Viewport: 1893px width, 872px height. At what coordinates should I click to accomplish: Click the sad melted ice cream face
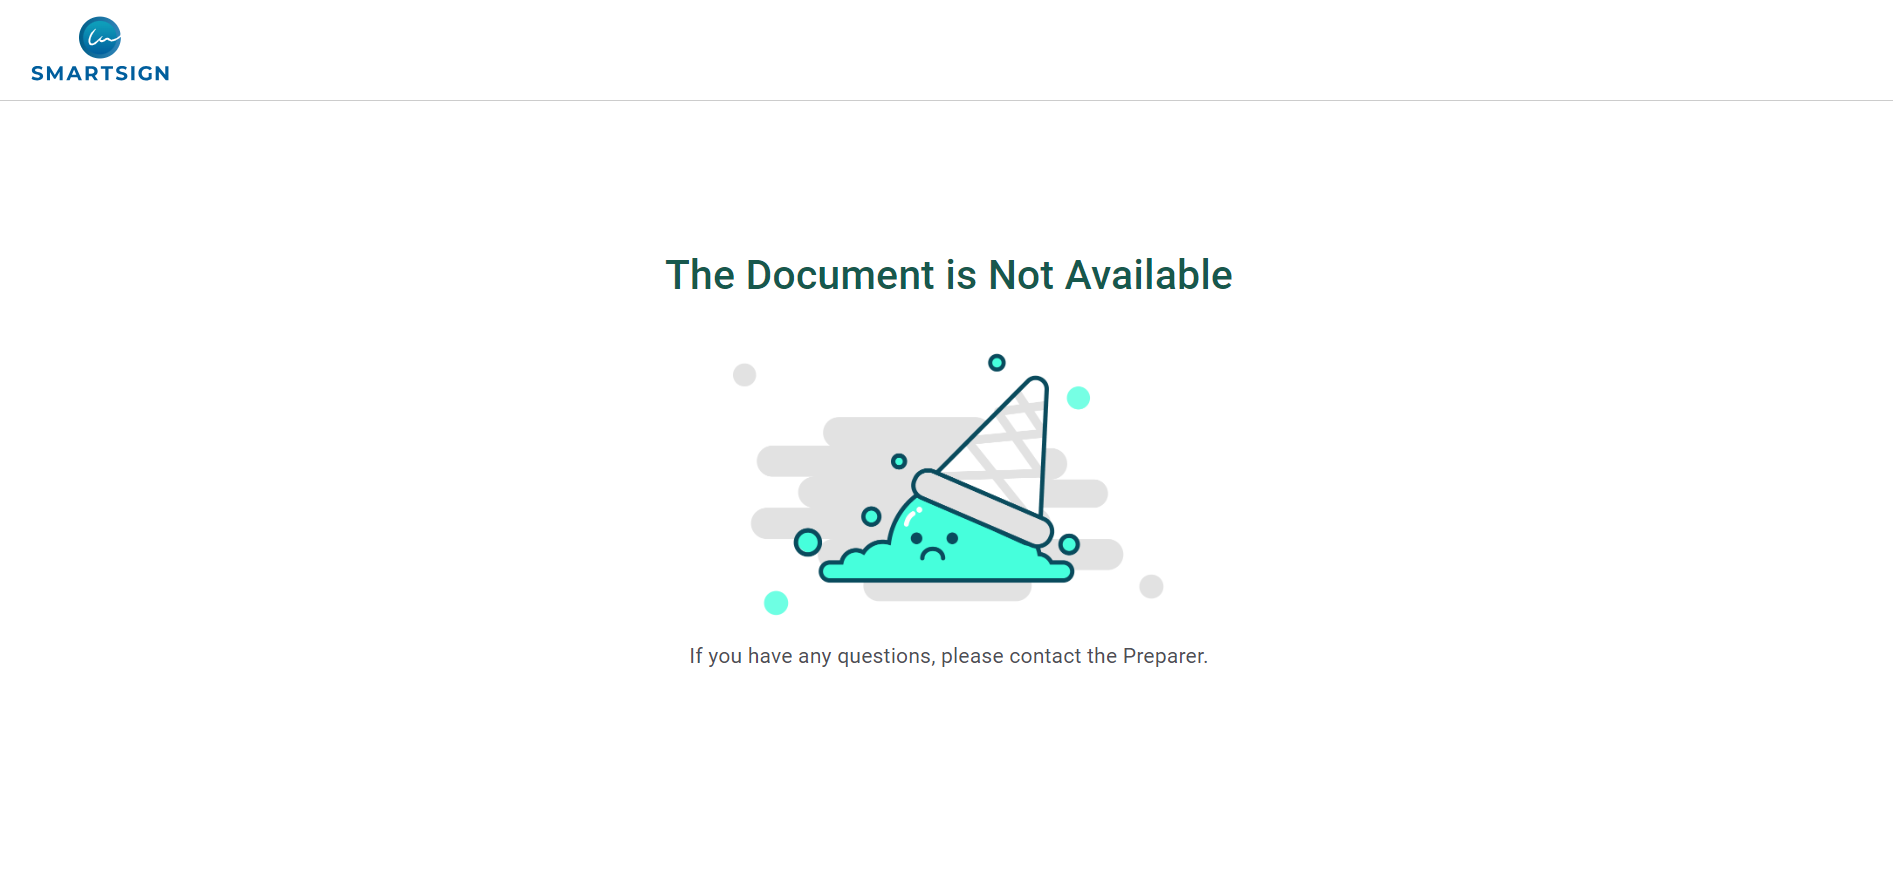[934, 544]
